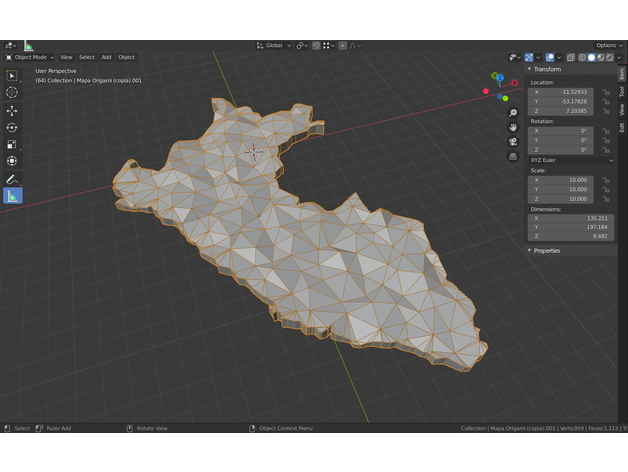
Task: Open the XYZ Euler rotation mode dropdown
Action: (x=571, y=160)
